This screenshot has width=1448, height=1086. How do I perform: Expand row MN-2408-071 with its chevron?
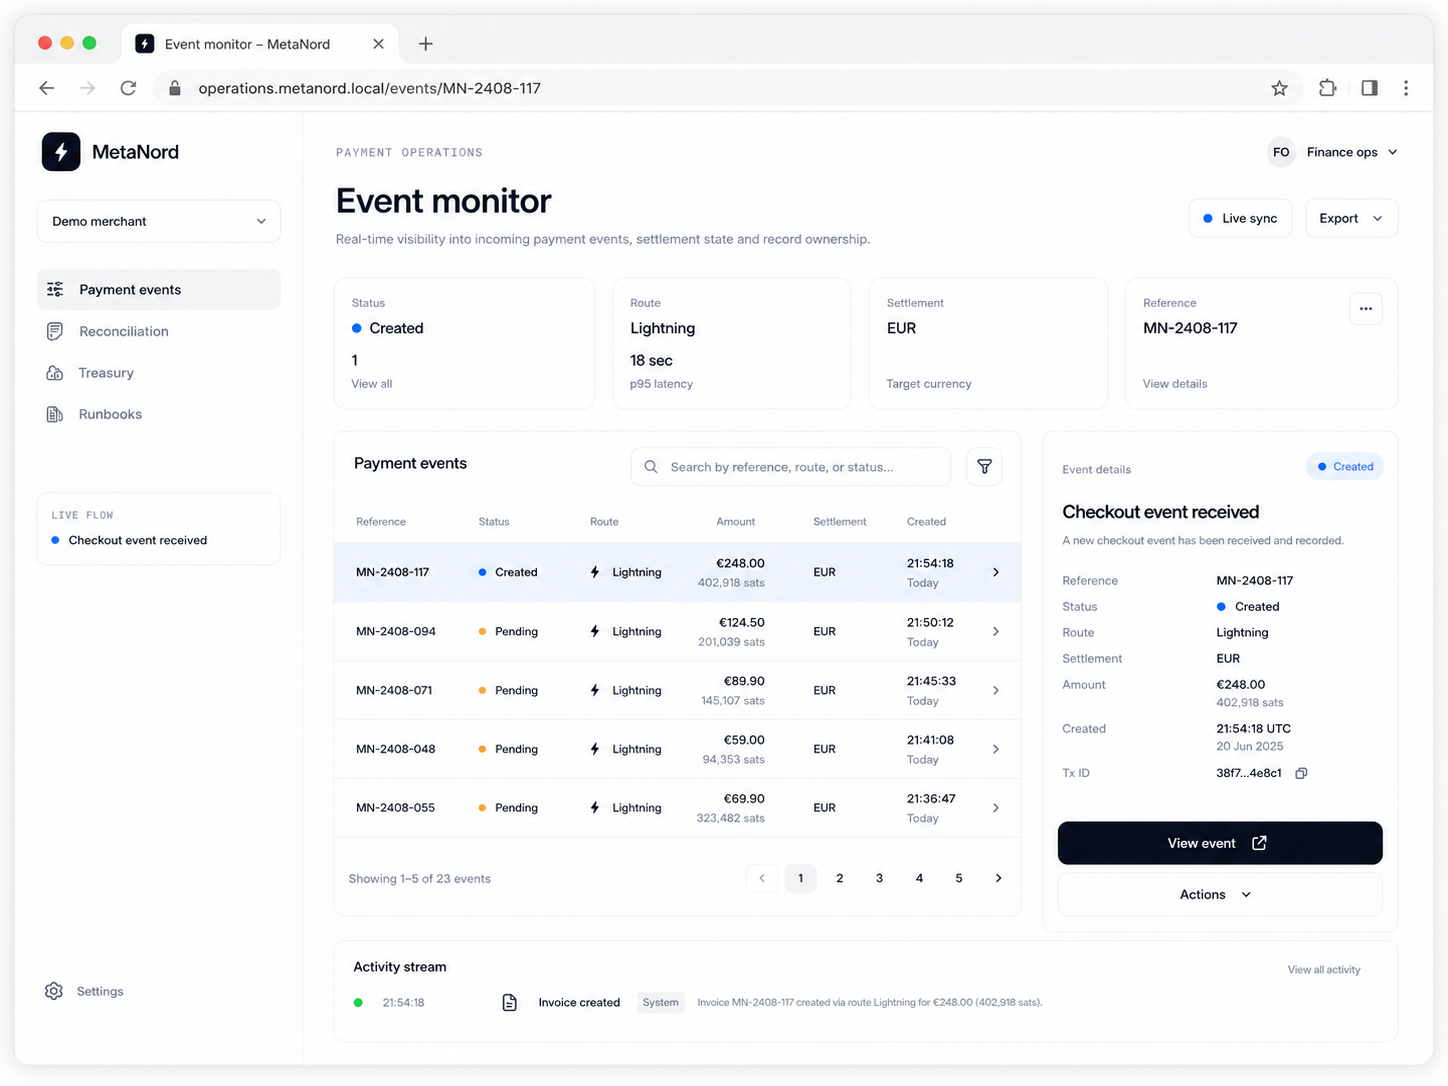[x=996, y=690]
